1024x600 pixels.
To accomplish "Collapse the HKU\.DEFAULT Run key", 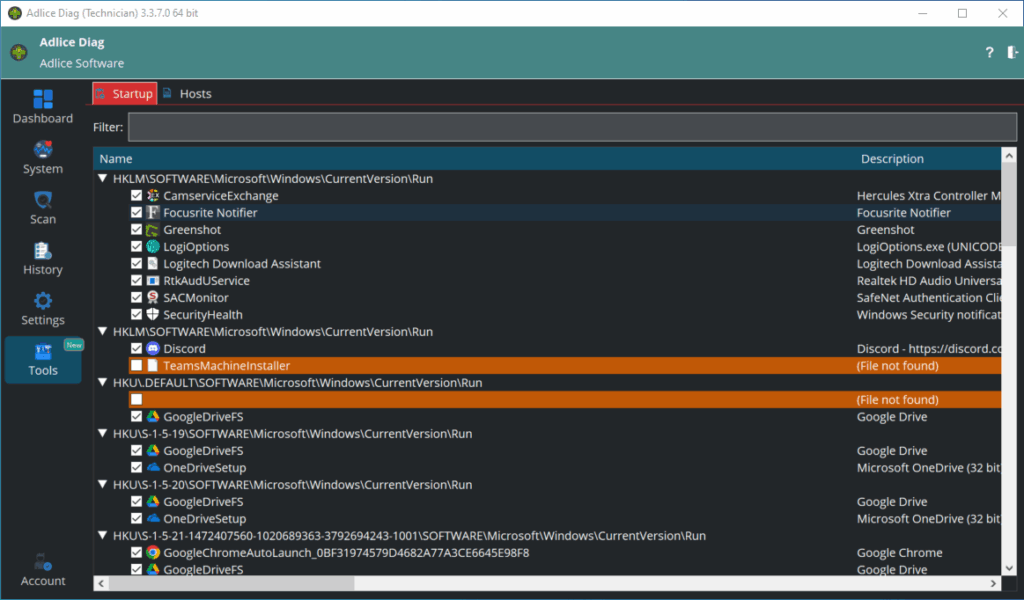I will 104,383.
